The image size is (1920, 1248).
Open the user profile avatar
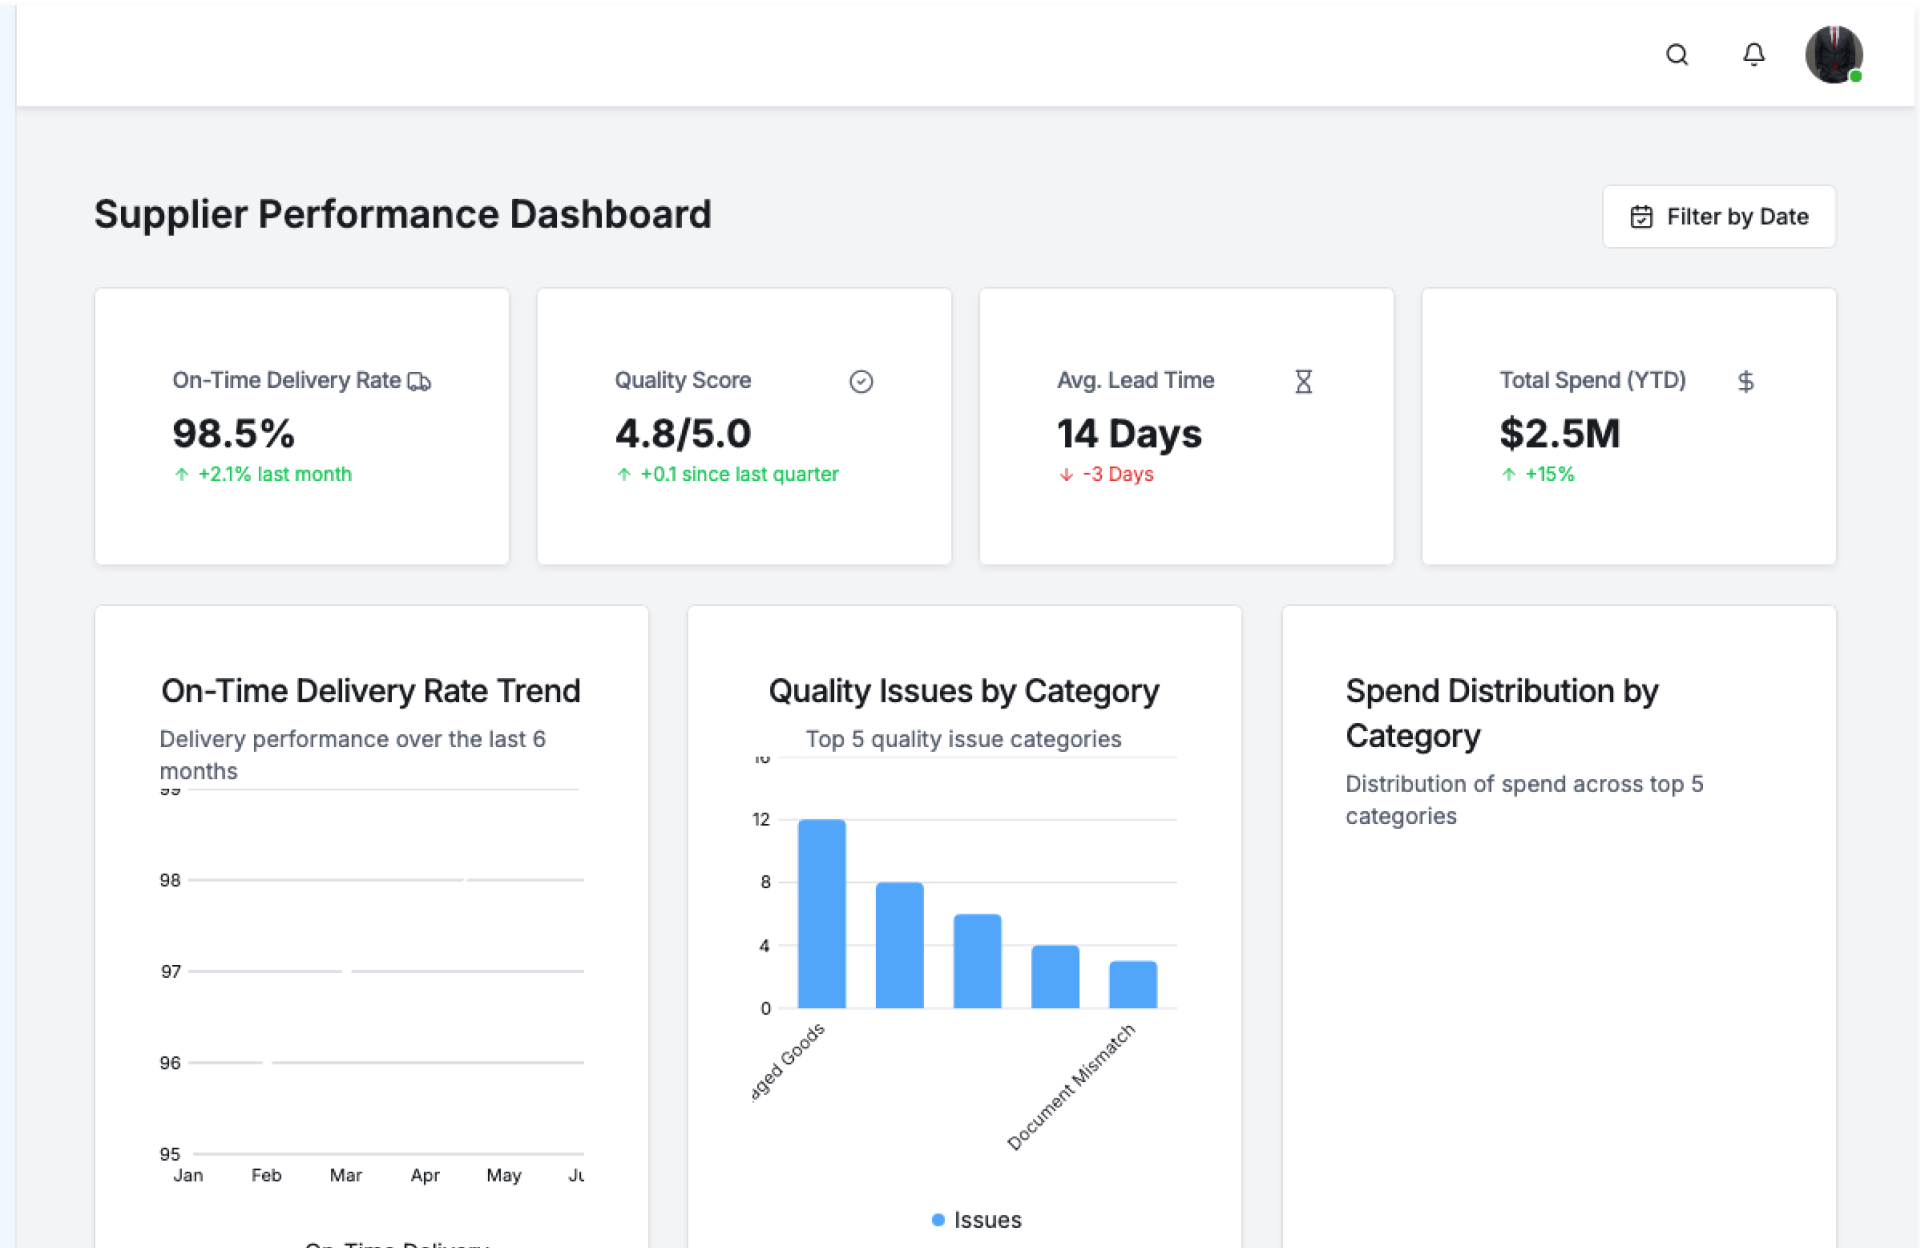[x=1833, y=55]
